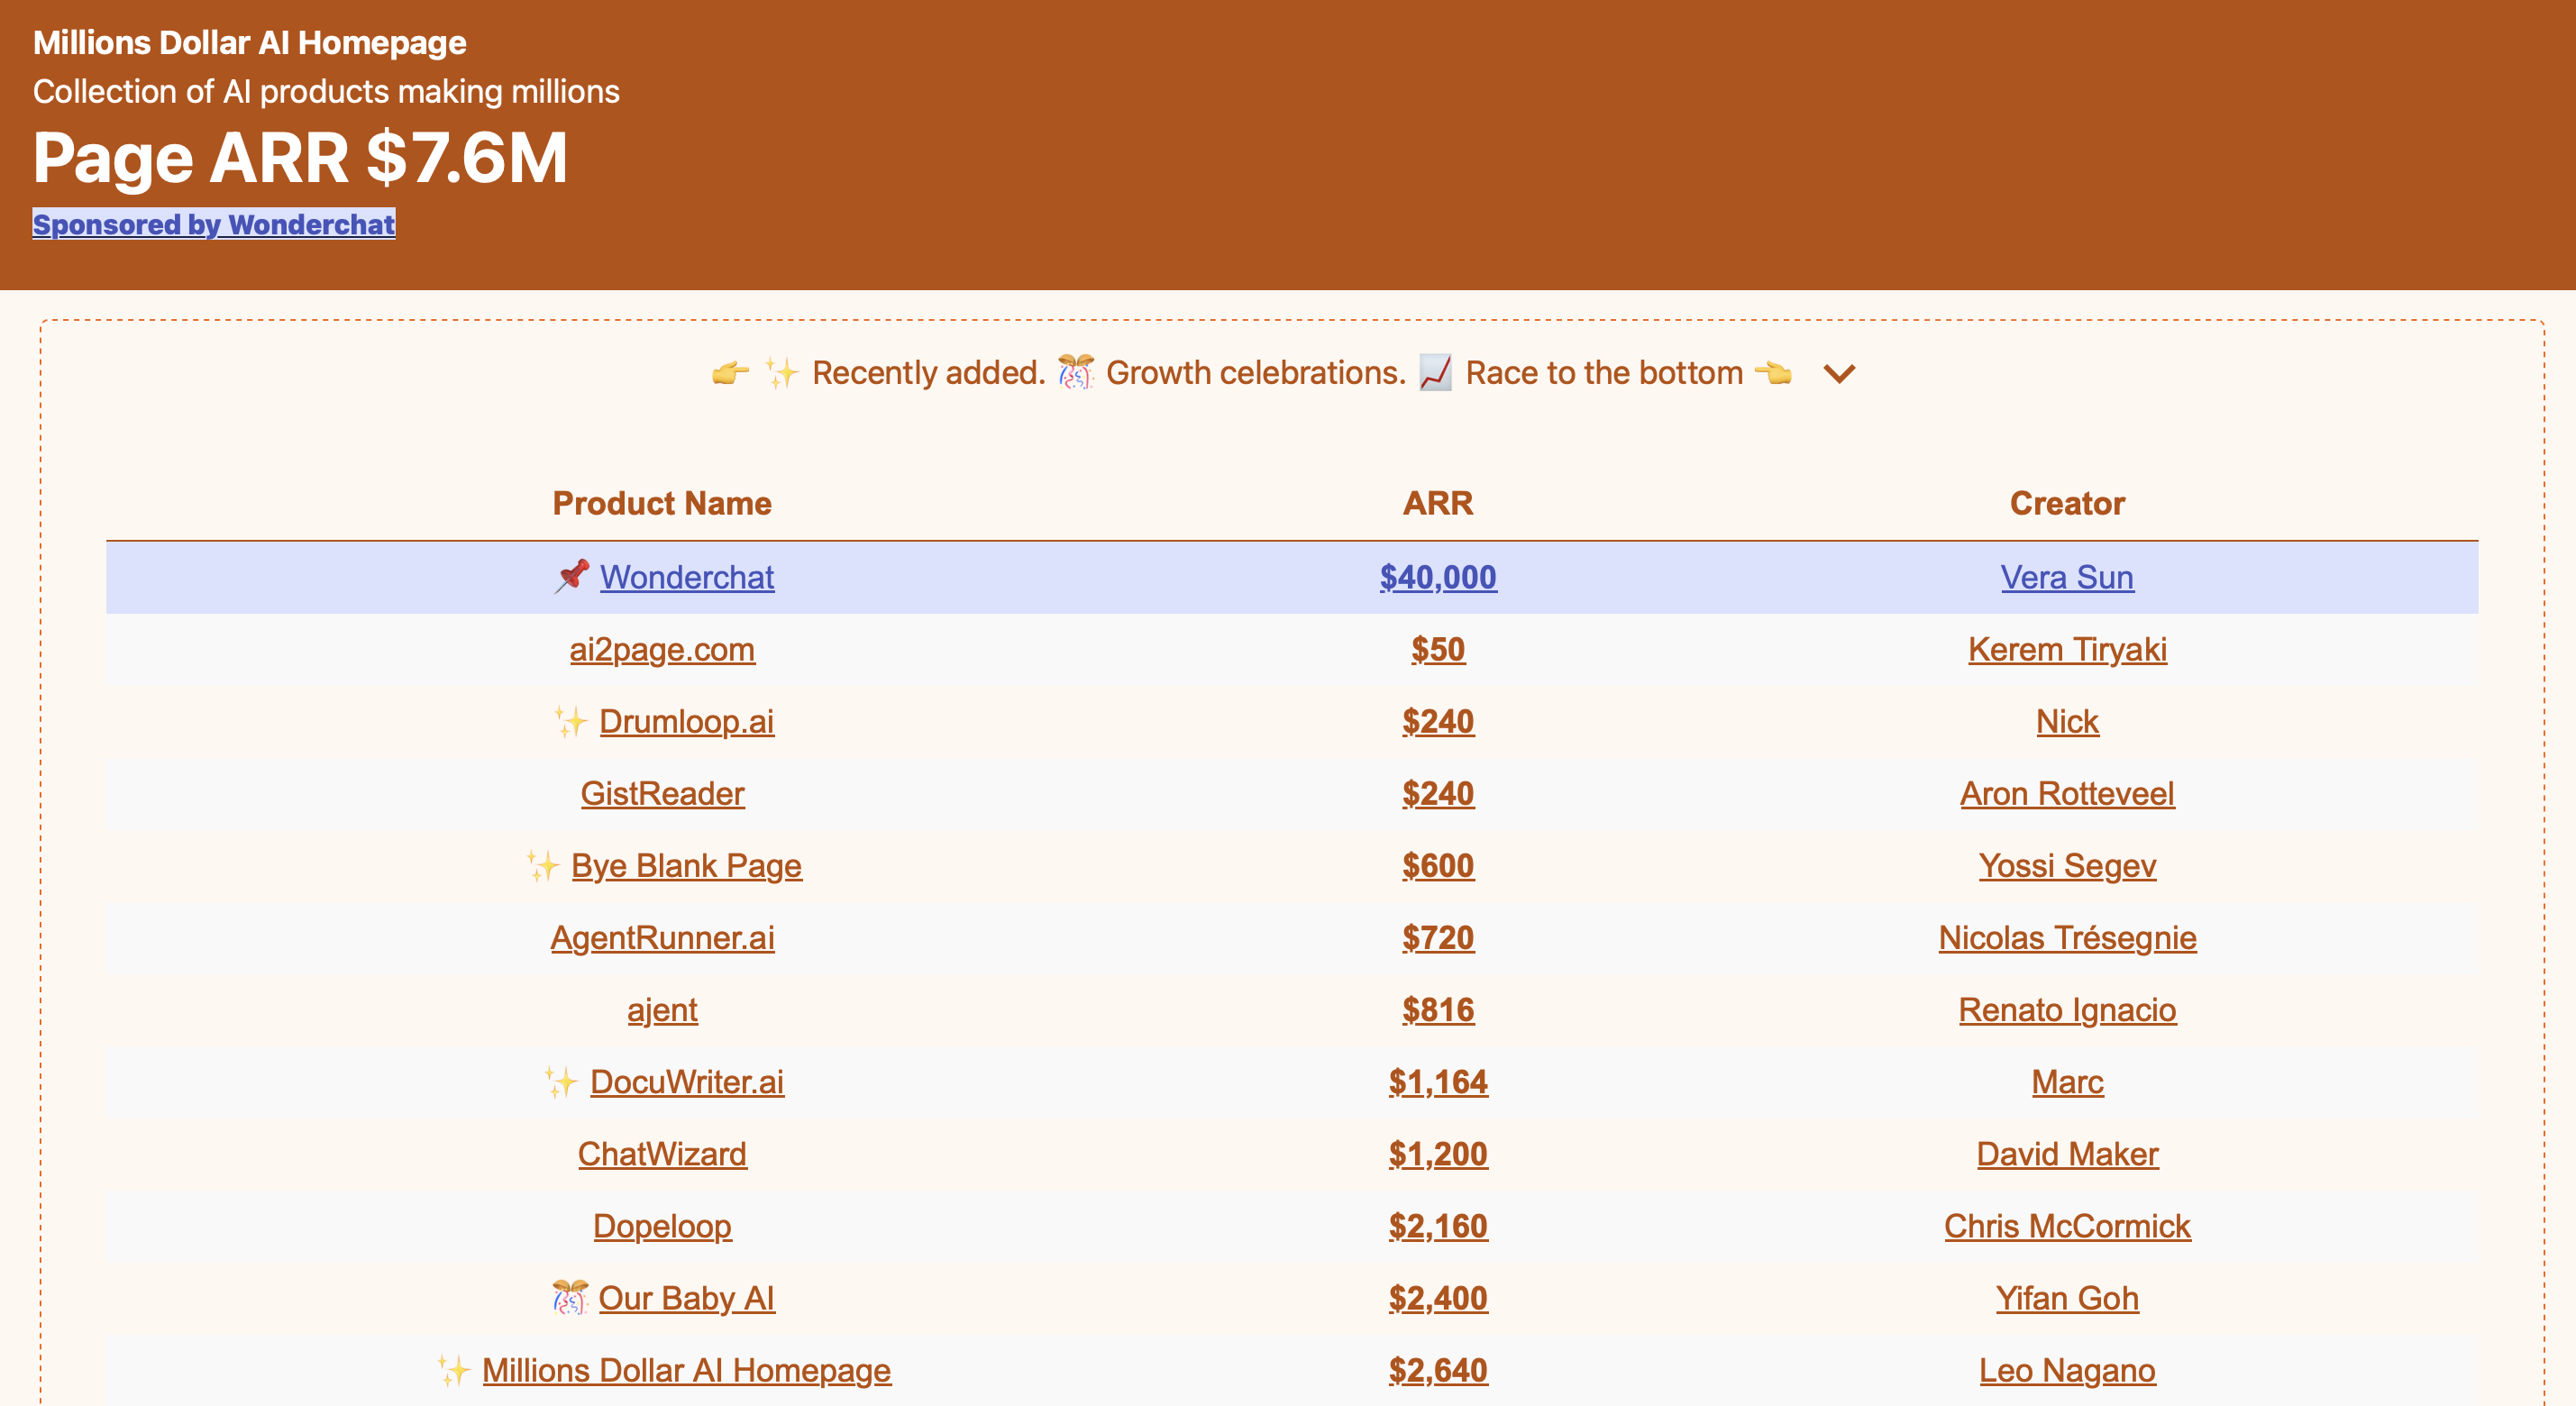
Task: Click the $720 ARR value
Action: tap(1438, 937)
